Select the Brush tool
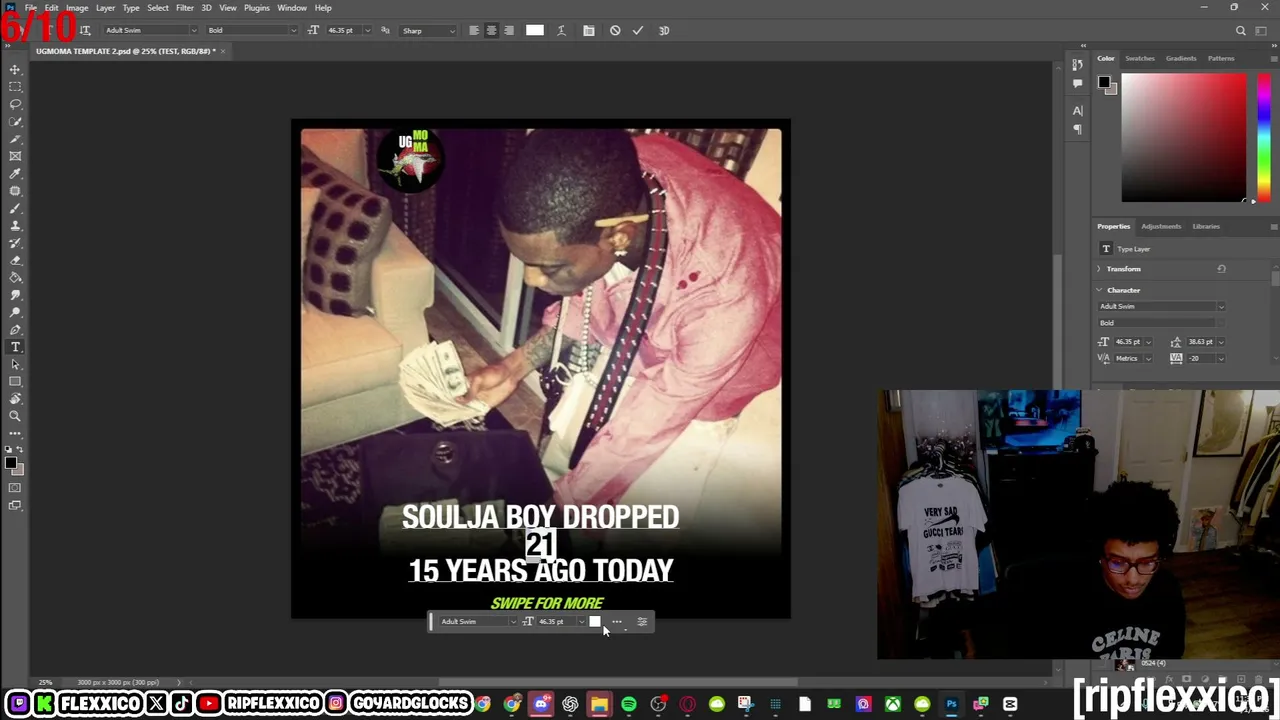Image resolution: width=1280 pixels, height=720 pixels. tap(15, 208)
